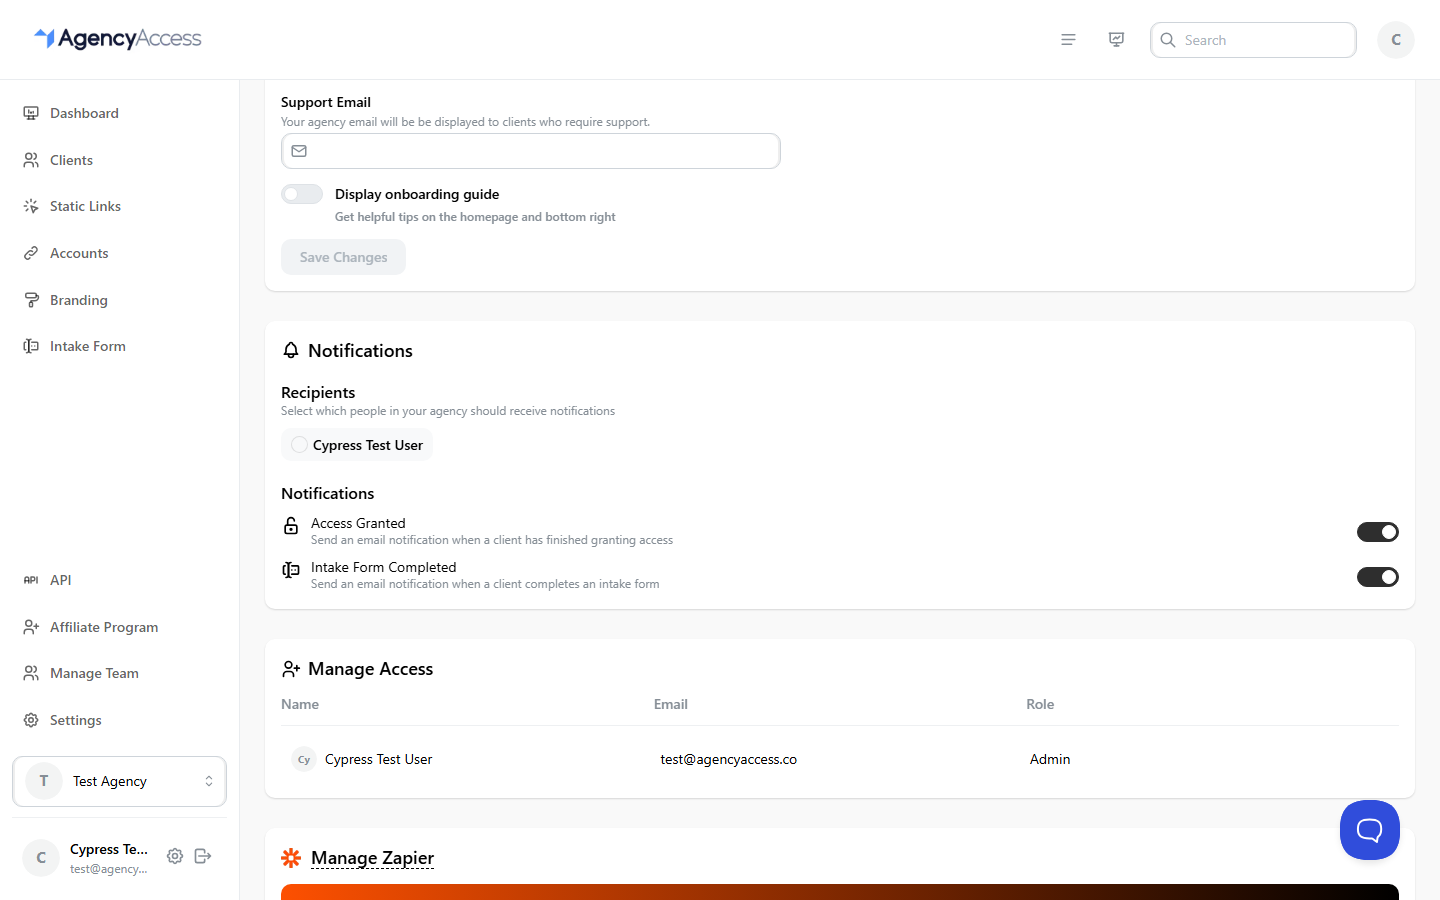
Task: Open Manage Team page
Action: (94, 673)
